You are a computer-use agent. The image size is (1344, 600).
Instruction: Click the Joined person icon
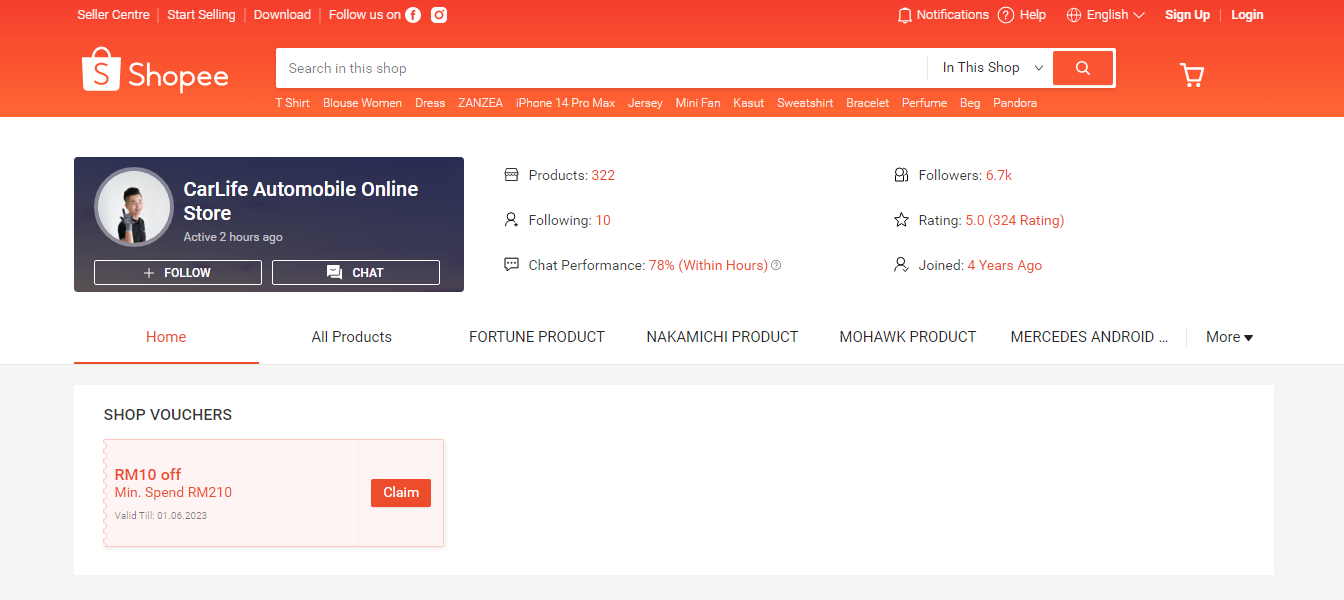tap(901, 265)
